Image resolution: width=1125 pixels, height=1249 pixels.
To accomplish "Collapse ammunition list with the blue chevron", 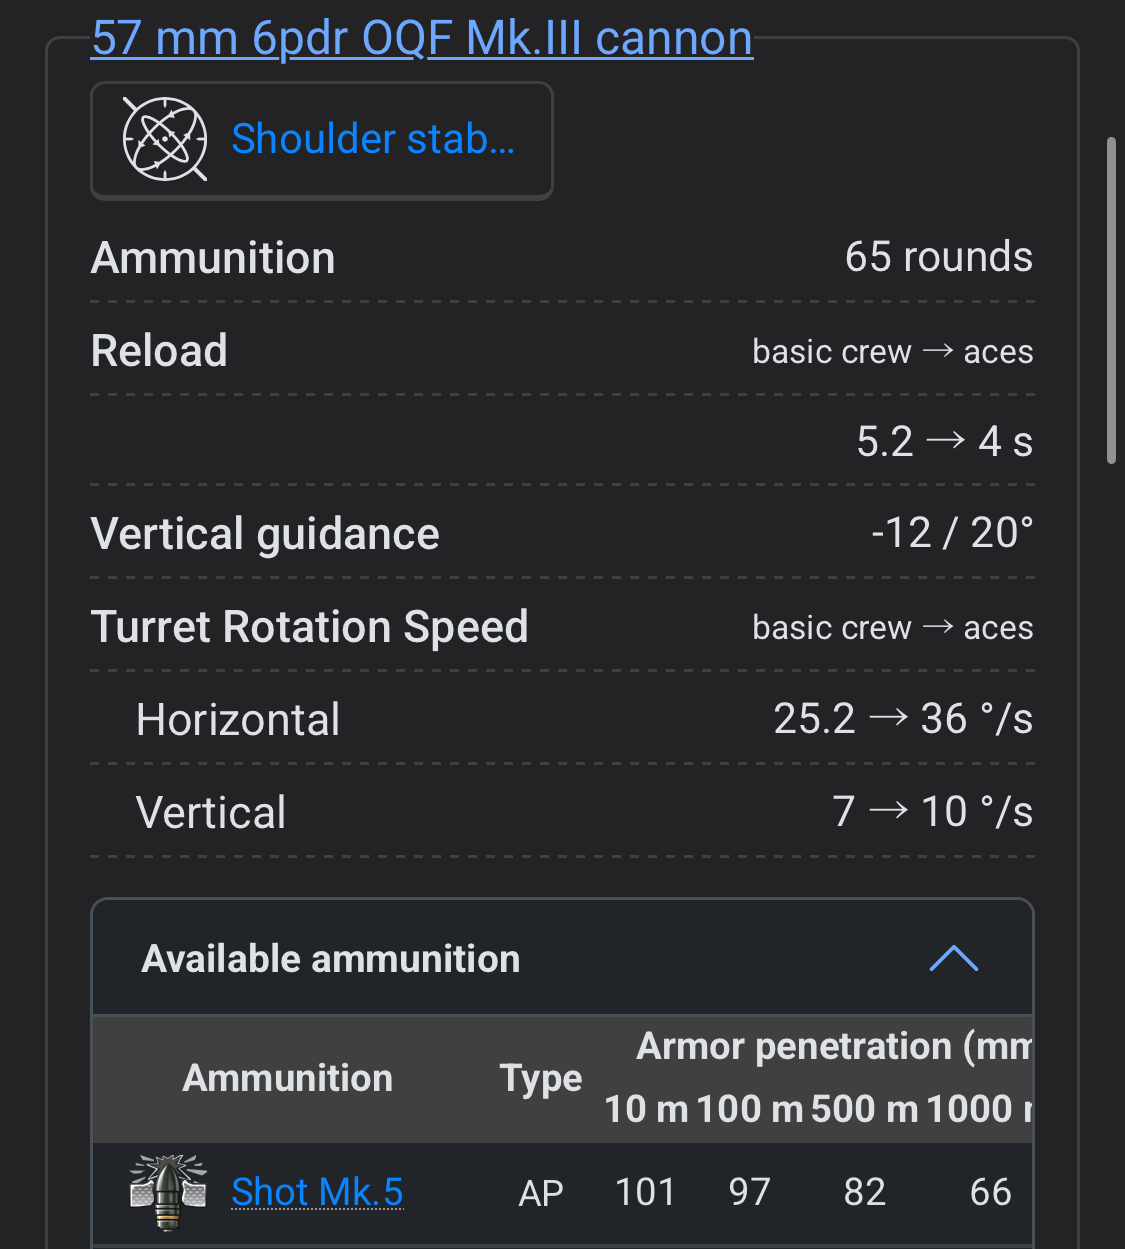I will (x=953, y=959).
